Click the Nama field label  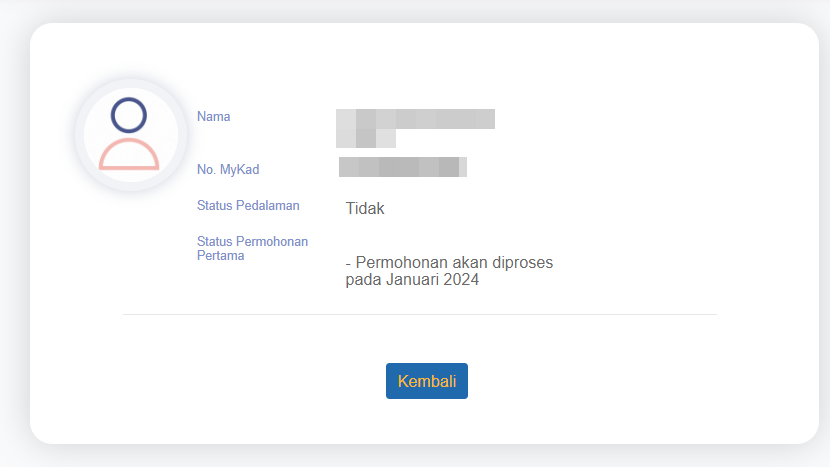click(213, 116)
